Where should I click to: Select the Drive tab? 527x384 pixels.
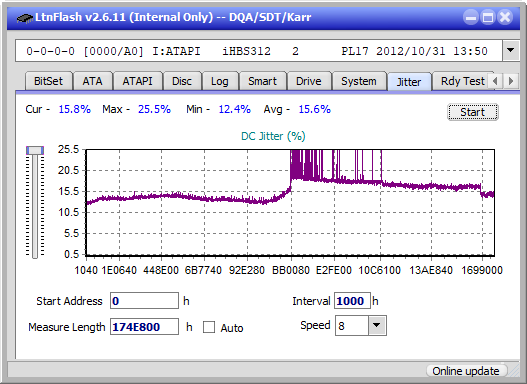click(309, 81)
